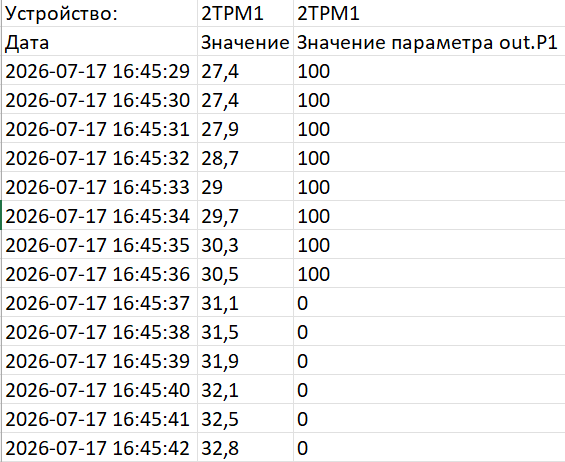Select the cell with value 32,8
This screenshot has height=462, width=565.
coord(245,448)
